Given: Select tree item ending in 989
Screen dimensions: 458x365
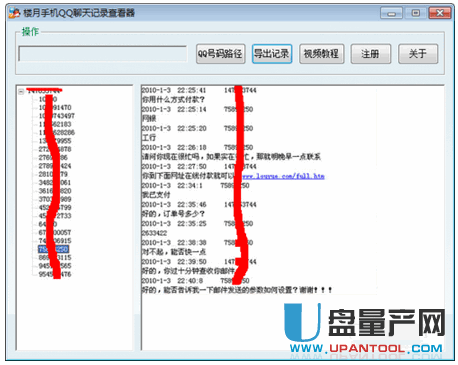Looking at the screenshot, I should 55,199.
